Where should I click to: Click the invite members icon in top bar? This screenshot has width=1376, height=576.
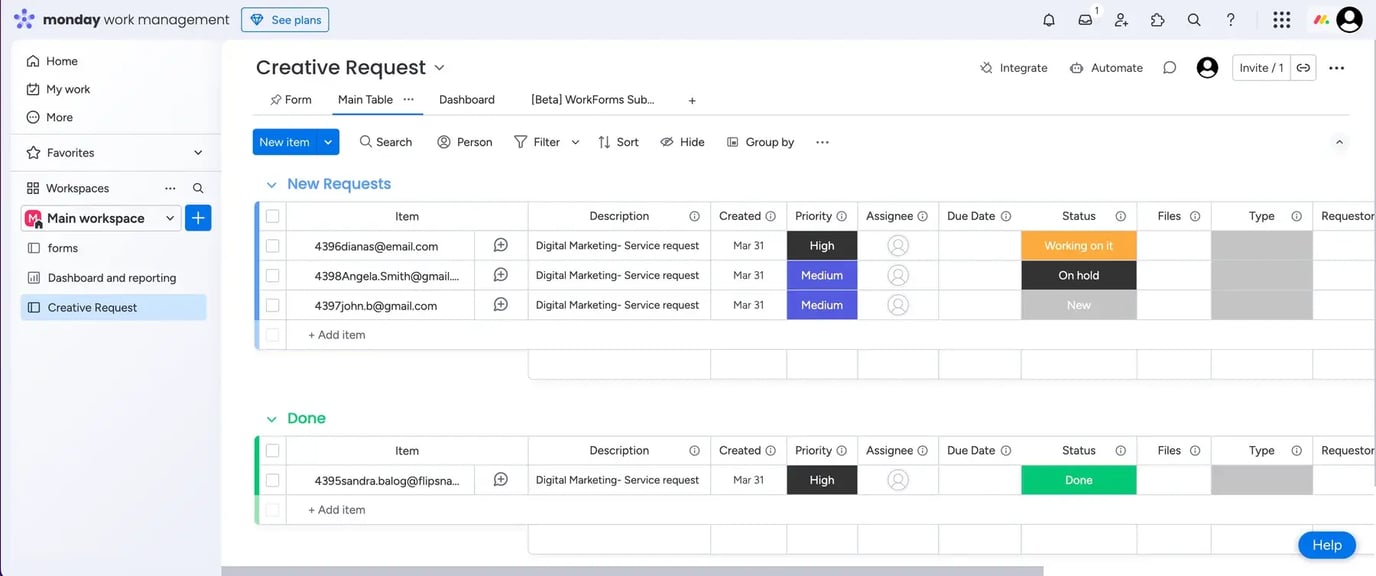[x=1121, y=20]
